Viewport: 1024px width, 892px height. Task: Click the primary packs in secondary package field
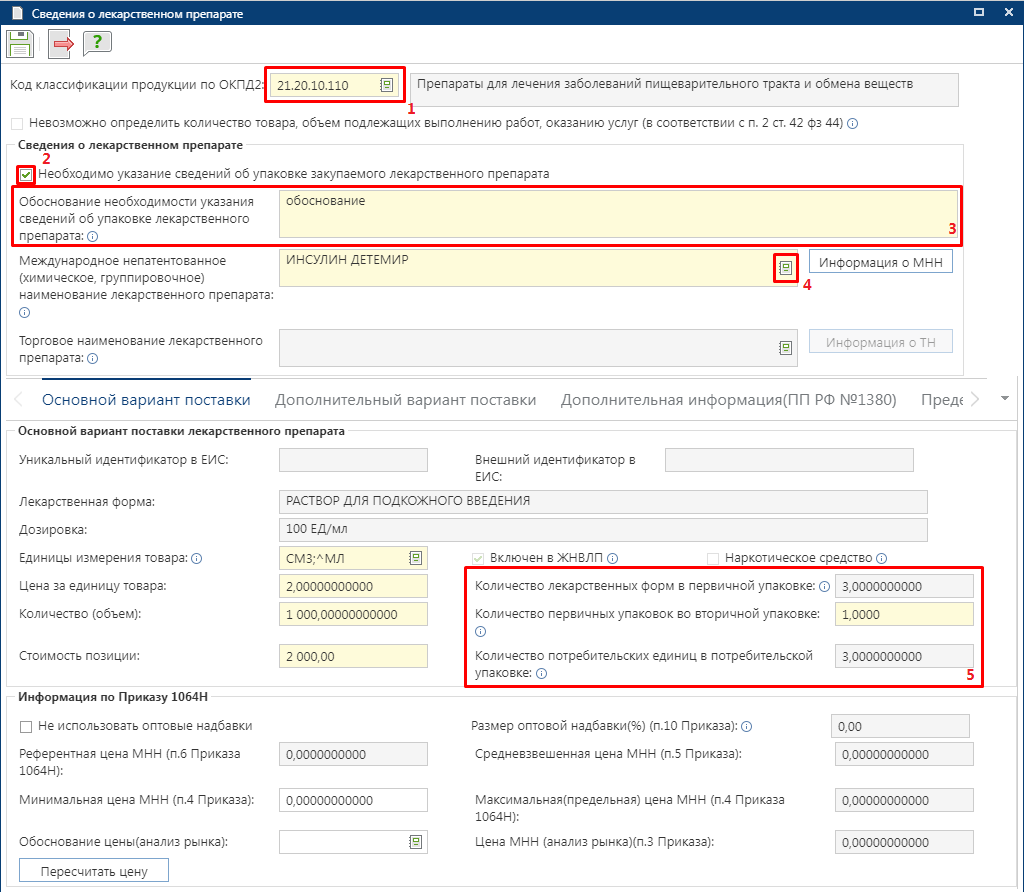pos(904,614)
